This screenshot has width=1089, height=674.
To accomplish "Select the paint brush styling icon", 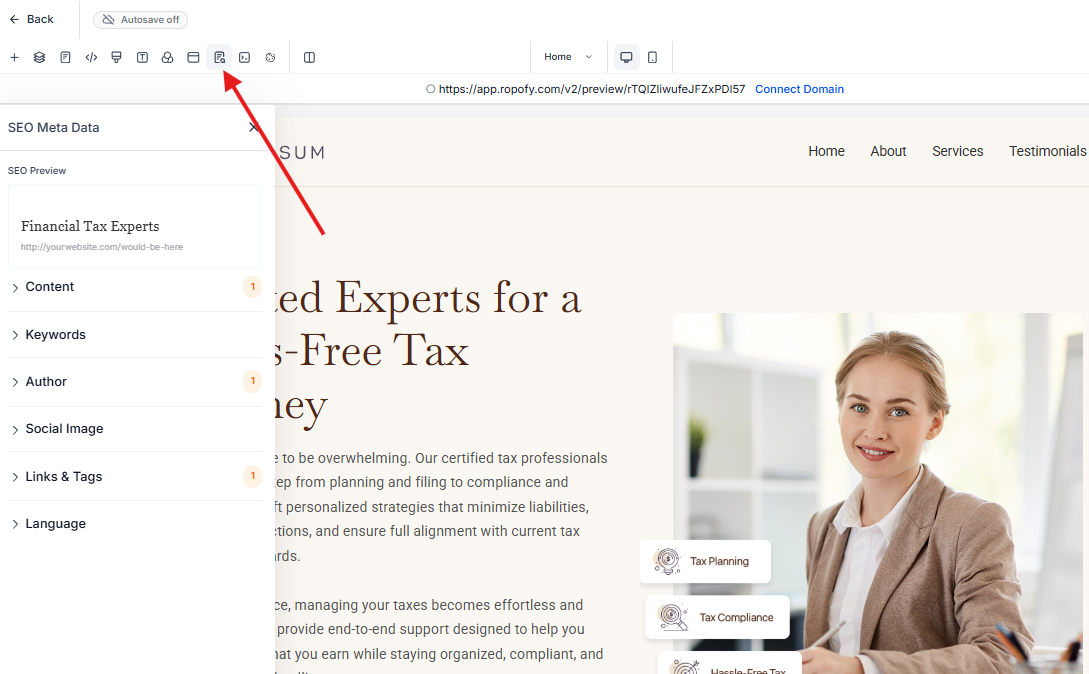I will click(x=117, y=58).
